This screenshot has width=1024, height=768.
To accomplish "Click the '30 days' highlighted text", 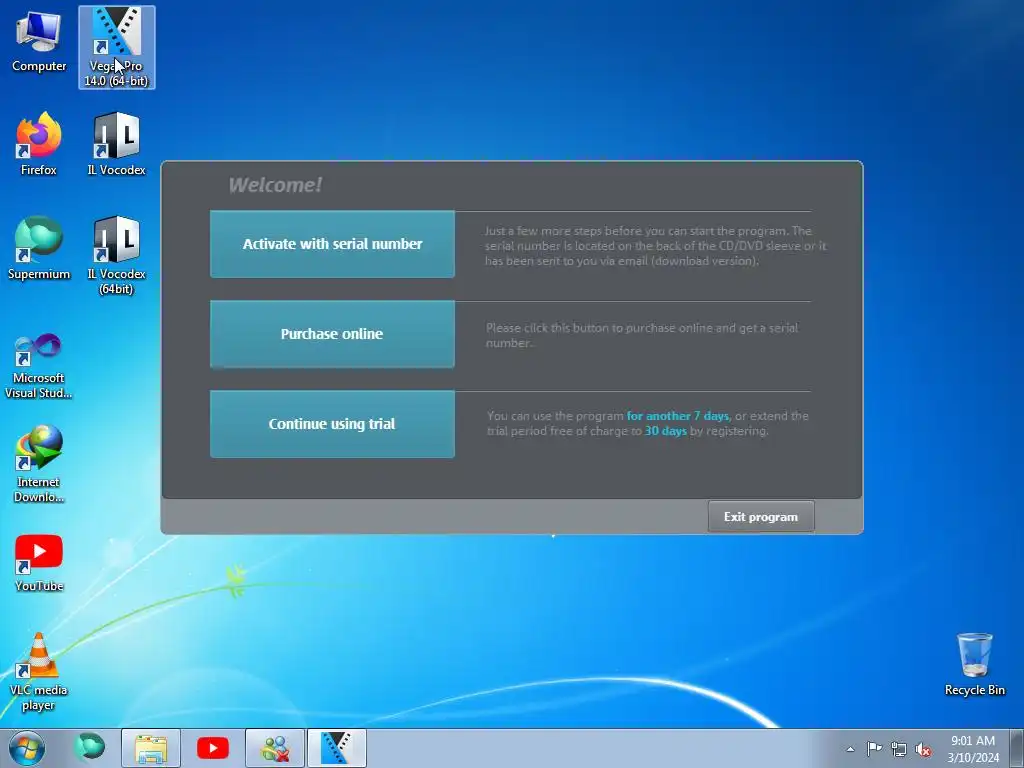I will [x=665, y=431].
